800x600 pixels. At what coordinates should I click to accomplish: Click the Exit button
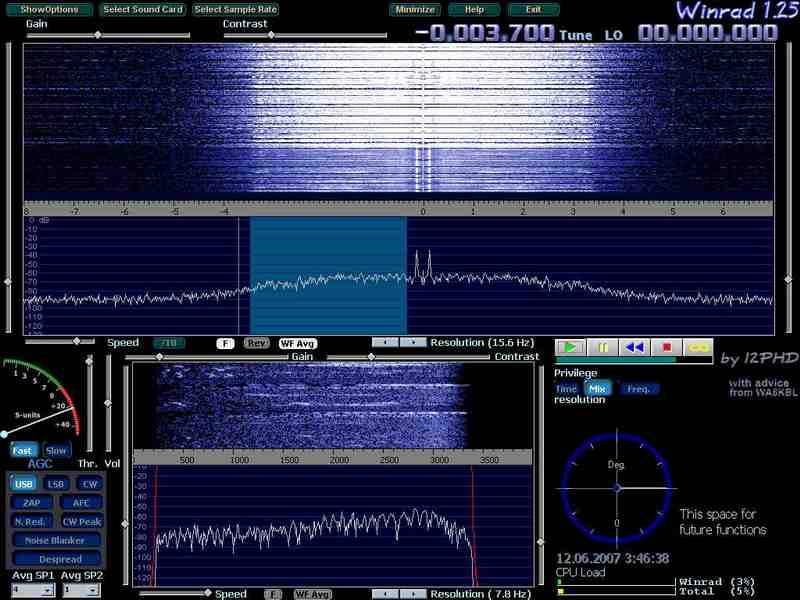click(533, 9)
